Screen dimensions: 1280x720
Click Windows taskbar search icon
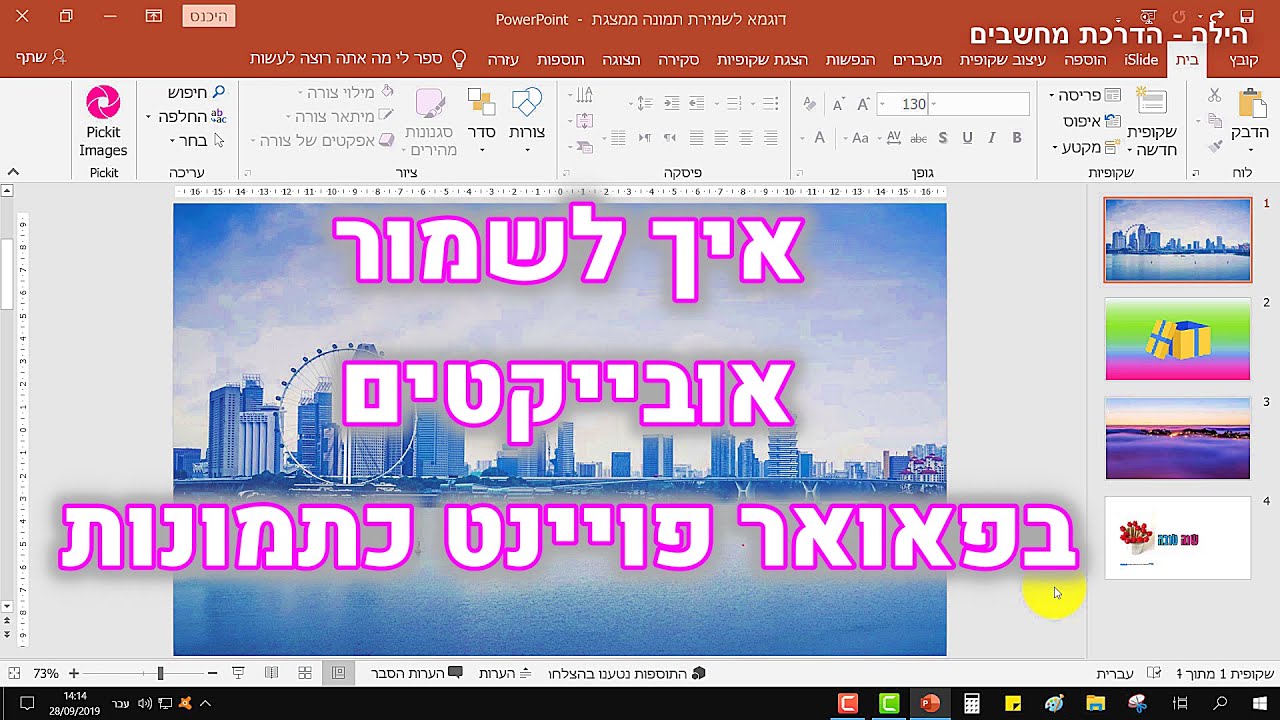point(1220,703)
